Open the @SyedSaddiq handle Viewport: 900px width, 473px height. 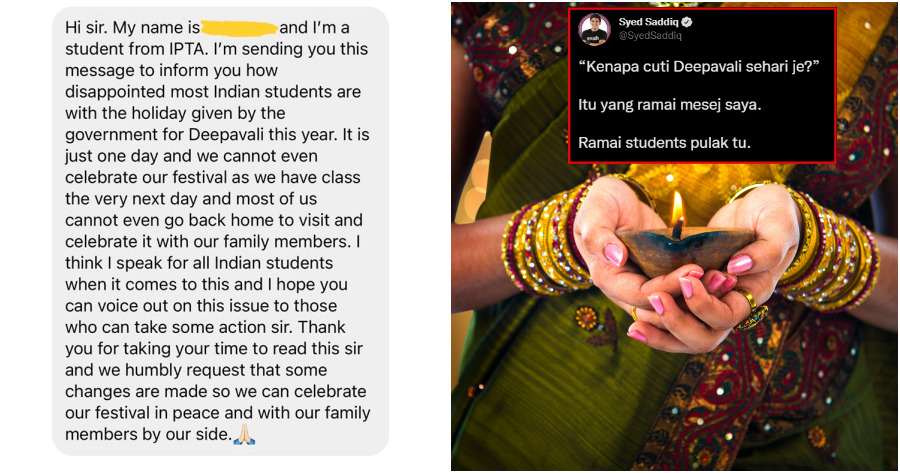[650, 36]
